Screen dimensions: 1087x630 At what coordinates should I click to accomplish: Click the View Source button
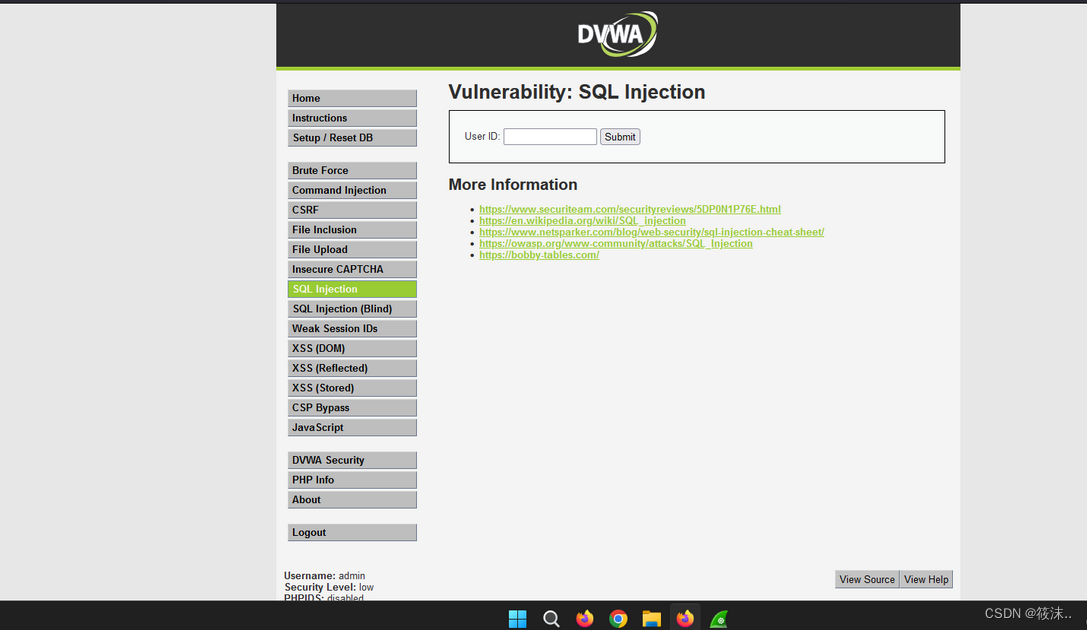(867, 579)
